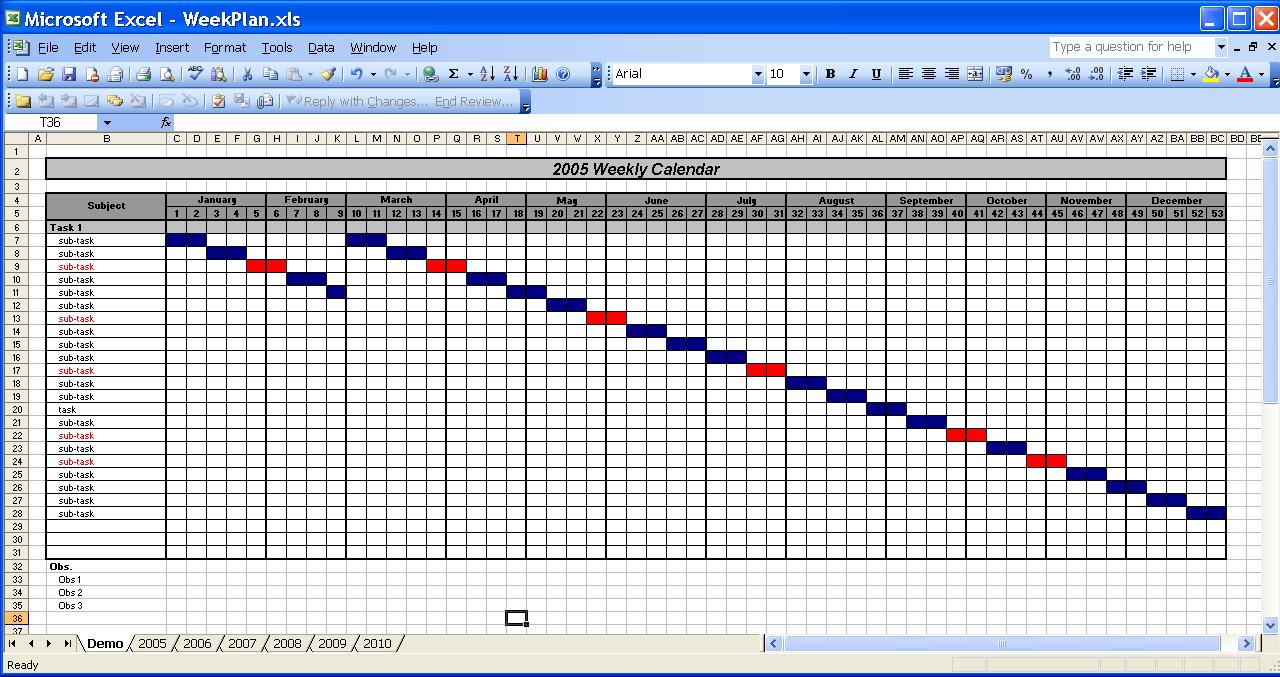
Task: Open the Chart Wizard
Action: 540,74
